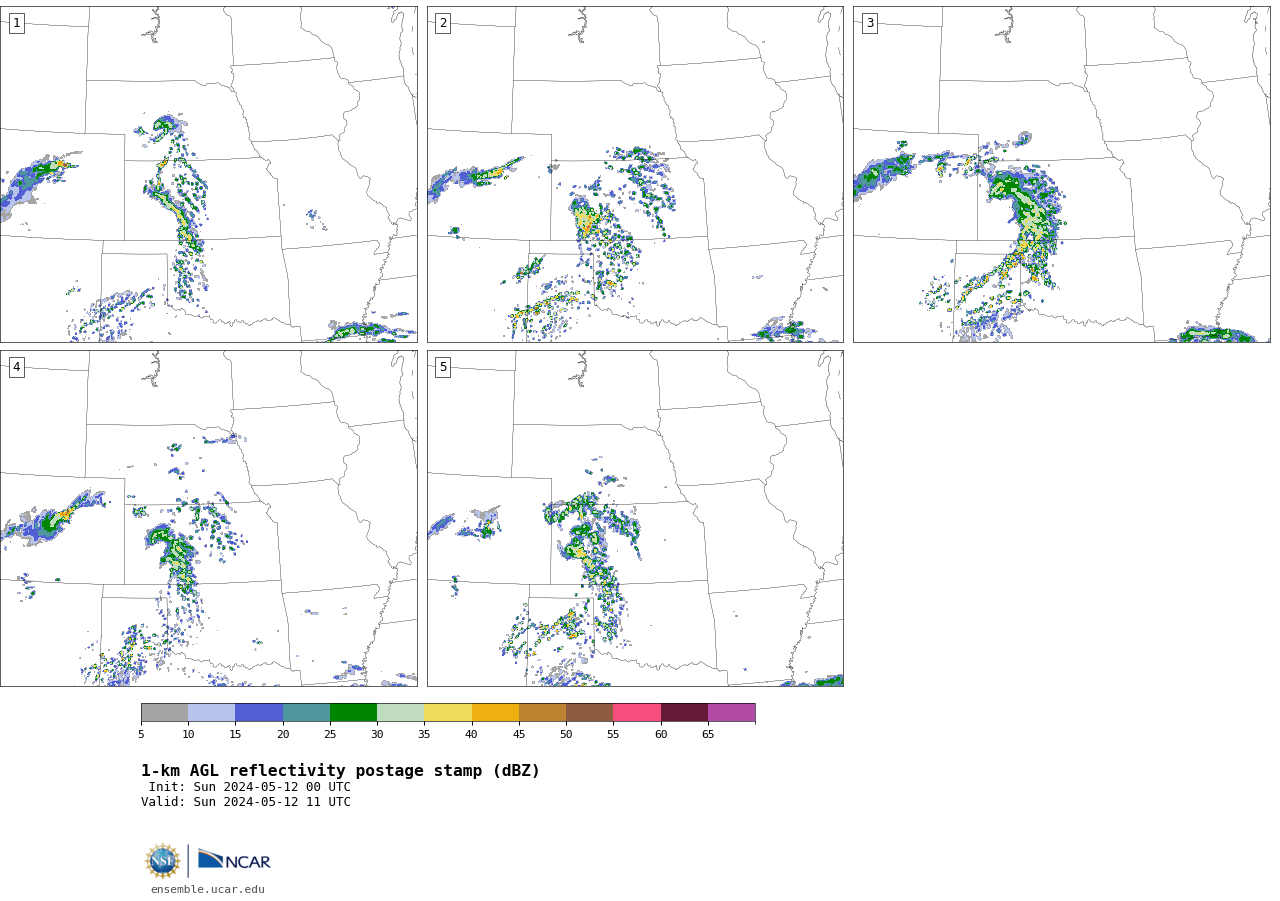Click the NSF logo icon

pos(162,861)
